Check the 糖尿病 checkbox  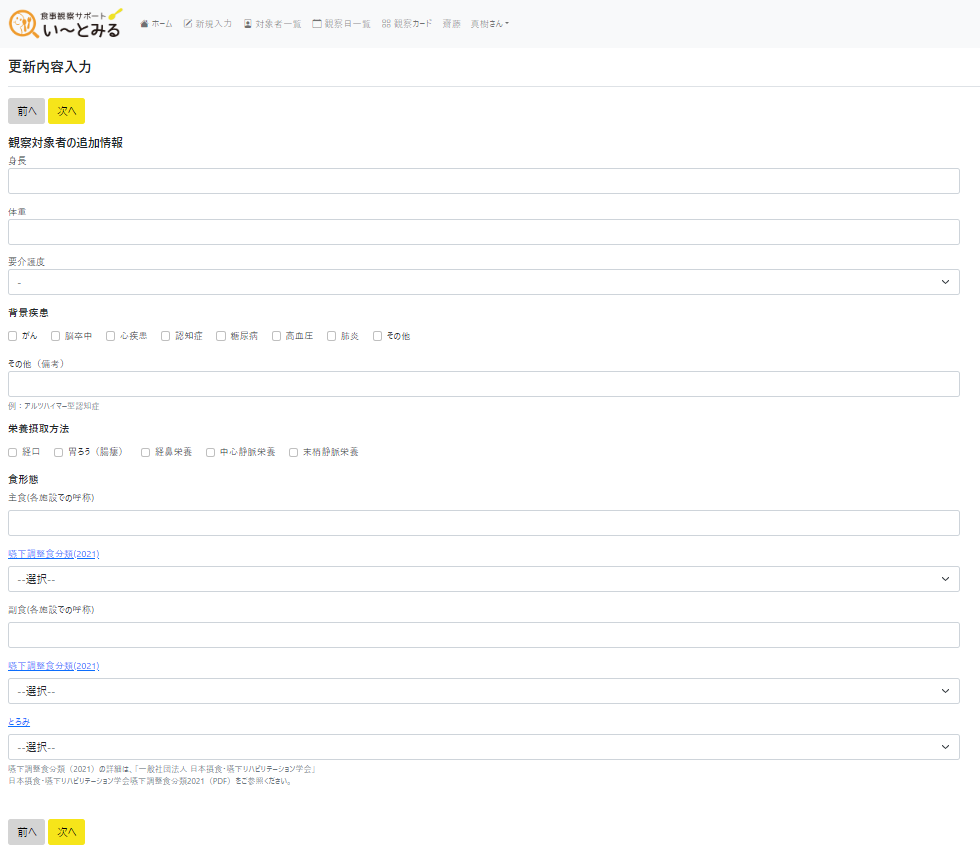[x=221, y=336]
